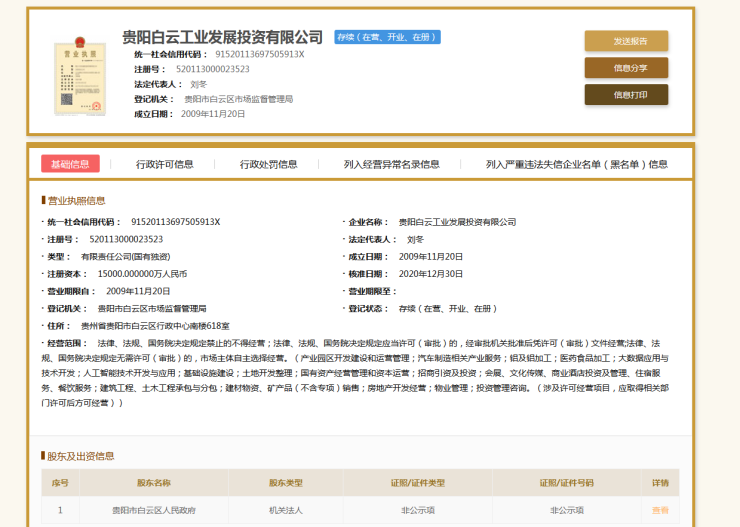Click header establishment date 2009年11月20日

click(x=213, y=114)
